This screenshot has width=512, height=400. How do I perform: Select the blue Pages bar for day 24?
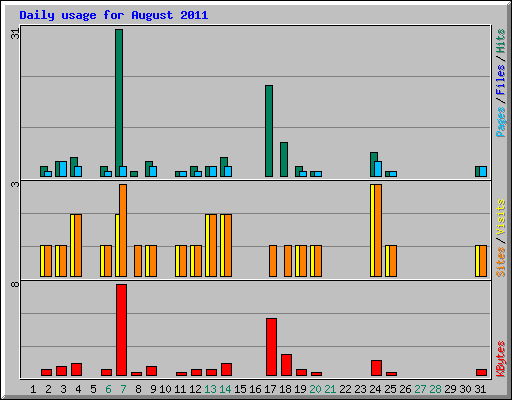pos(378,169)
